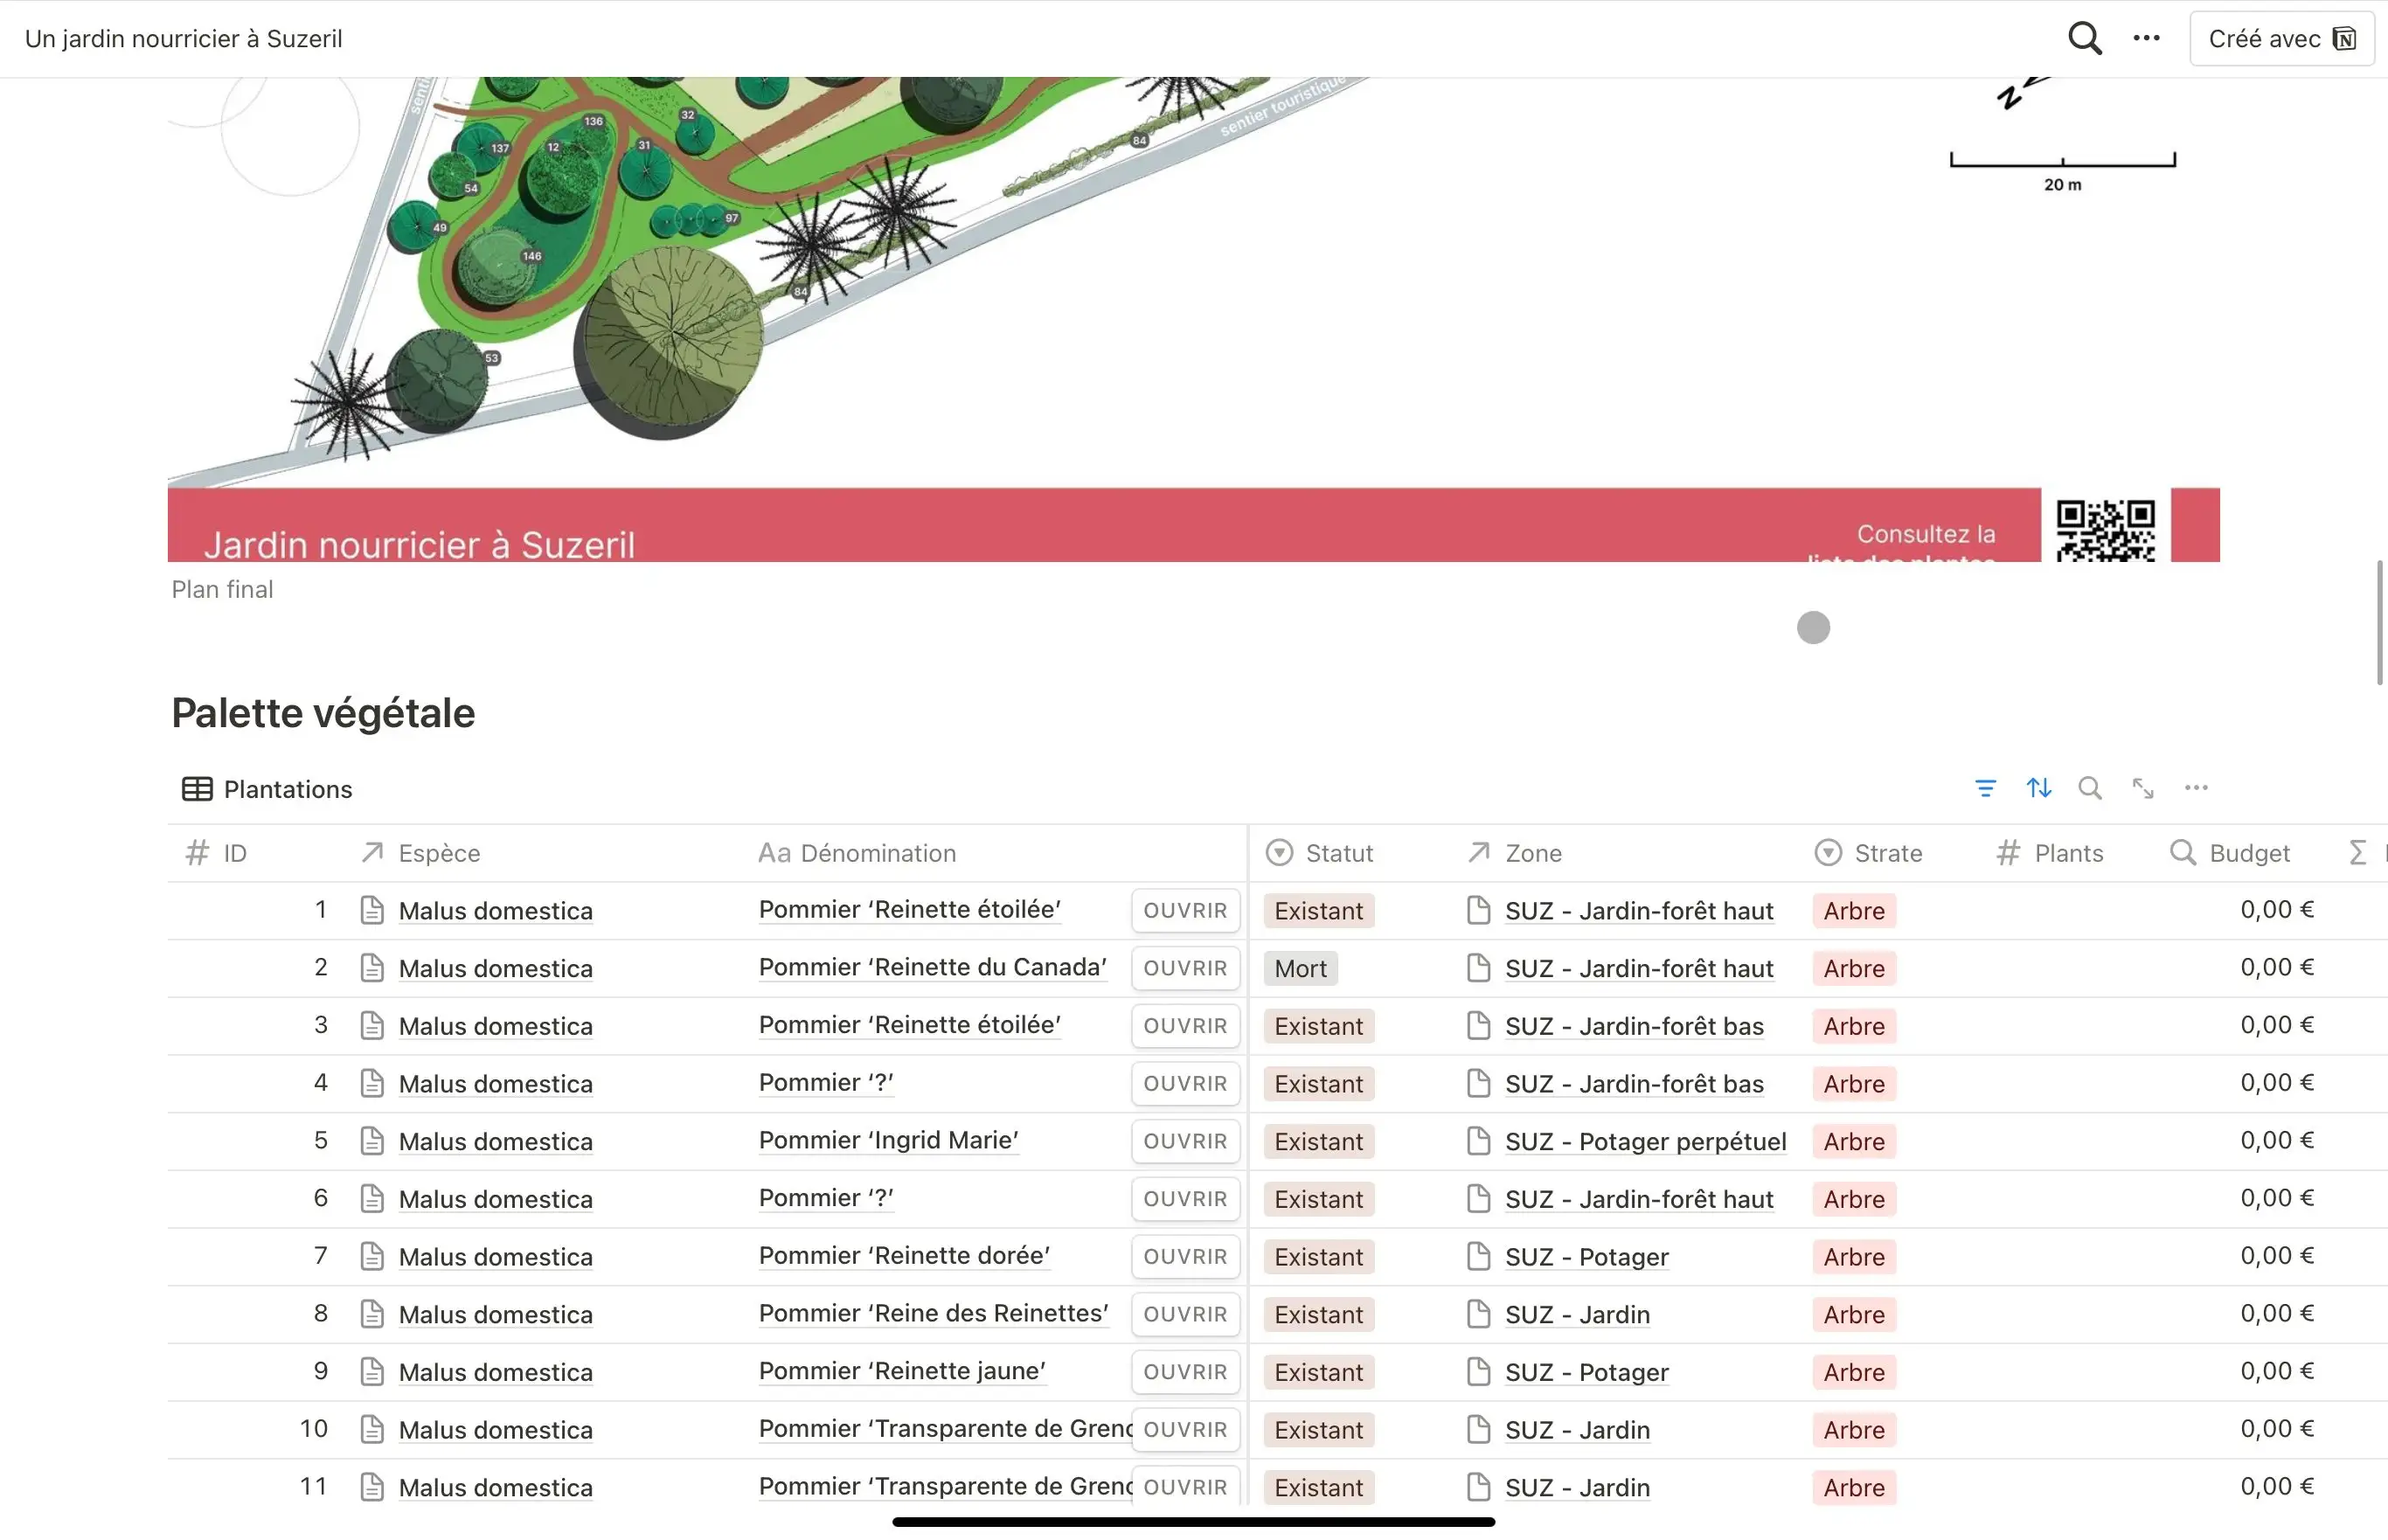2388x1540 pixels.
Task: Click OUVRIR for Pommier 'Reinette dorée'
Action: pos(1185,1256)
